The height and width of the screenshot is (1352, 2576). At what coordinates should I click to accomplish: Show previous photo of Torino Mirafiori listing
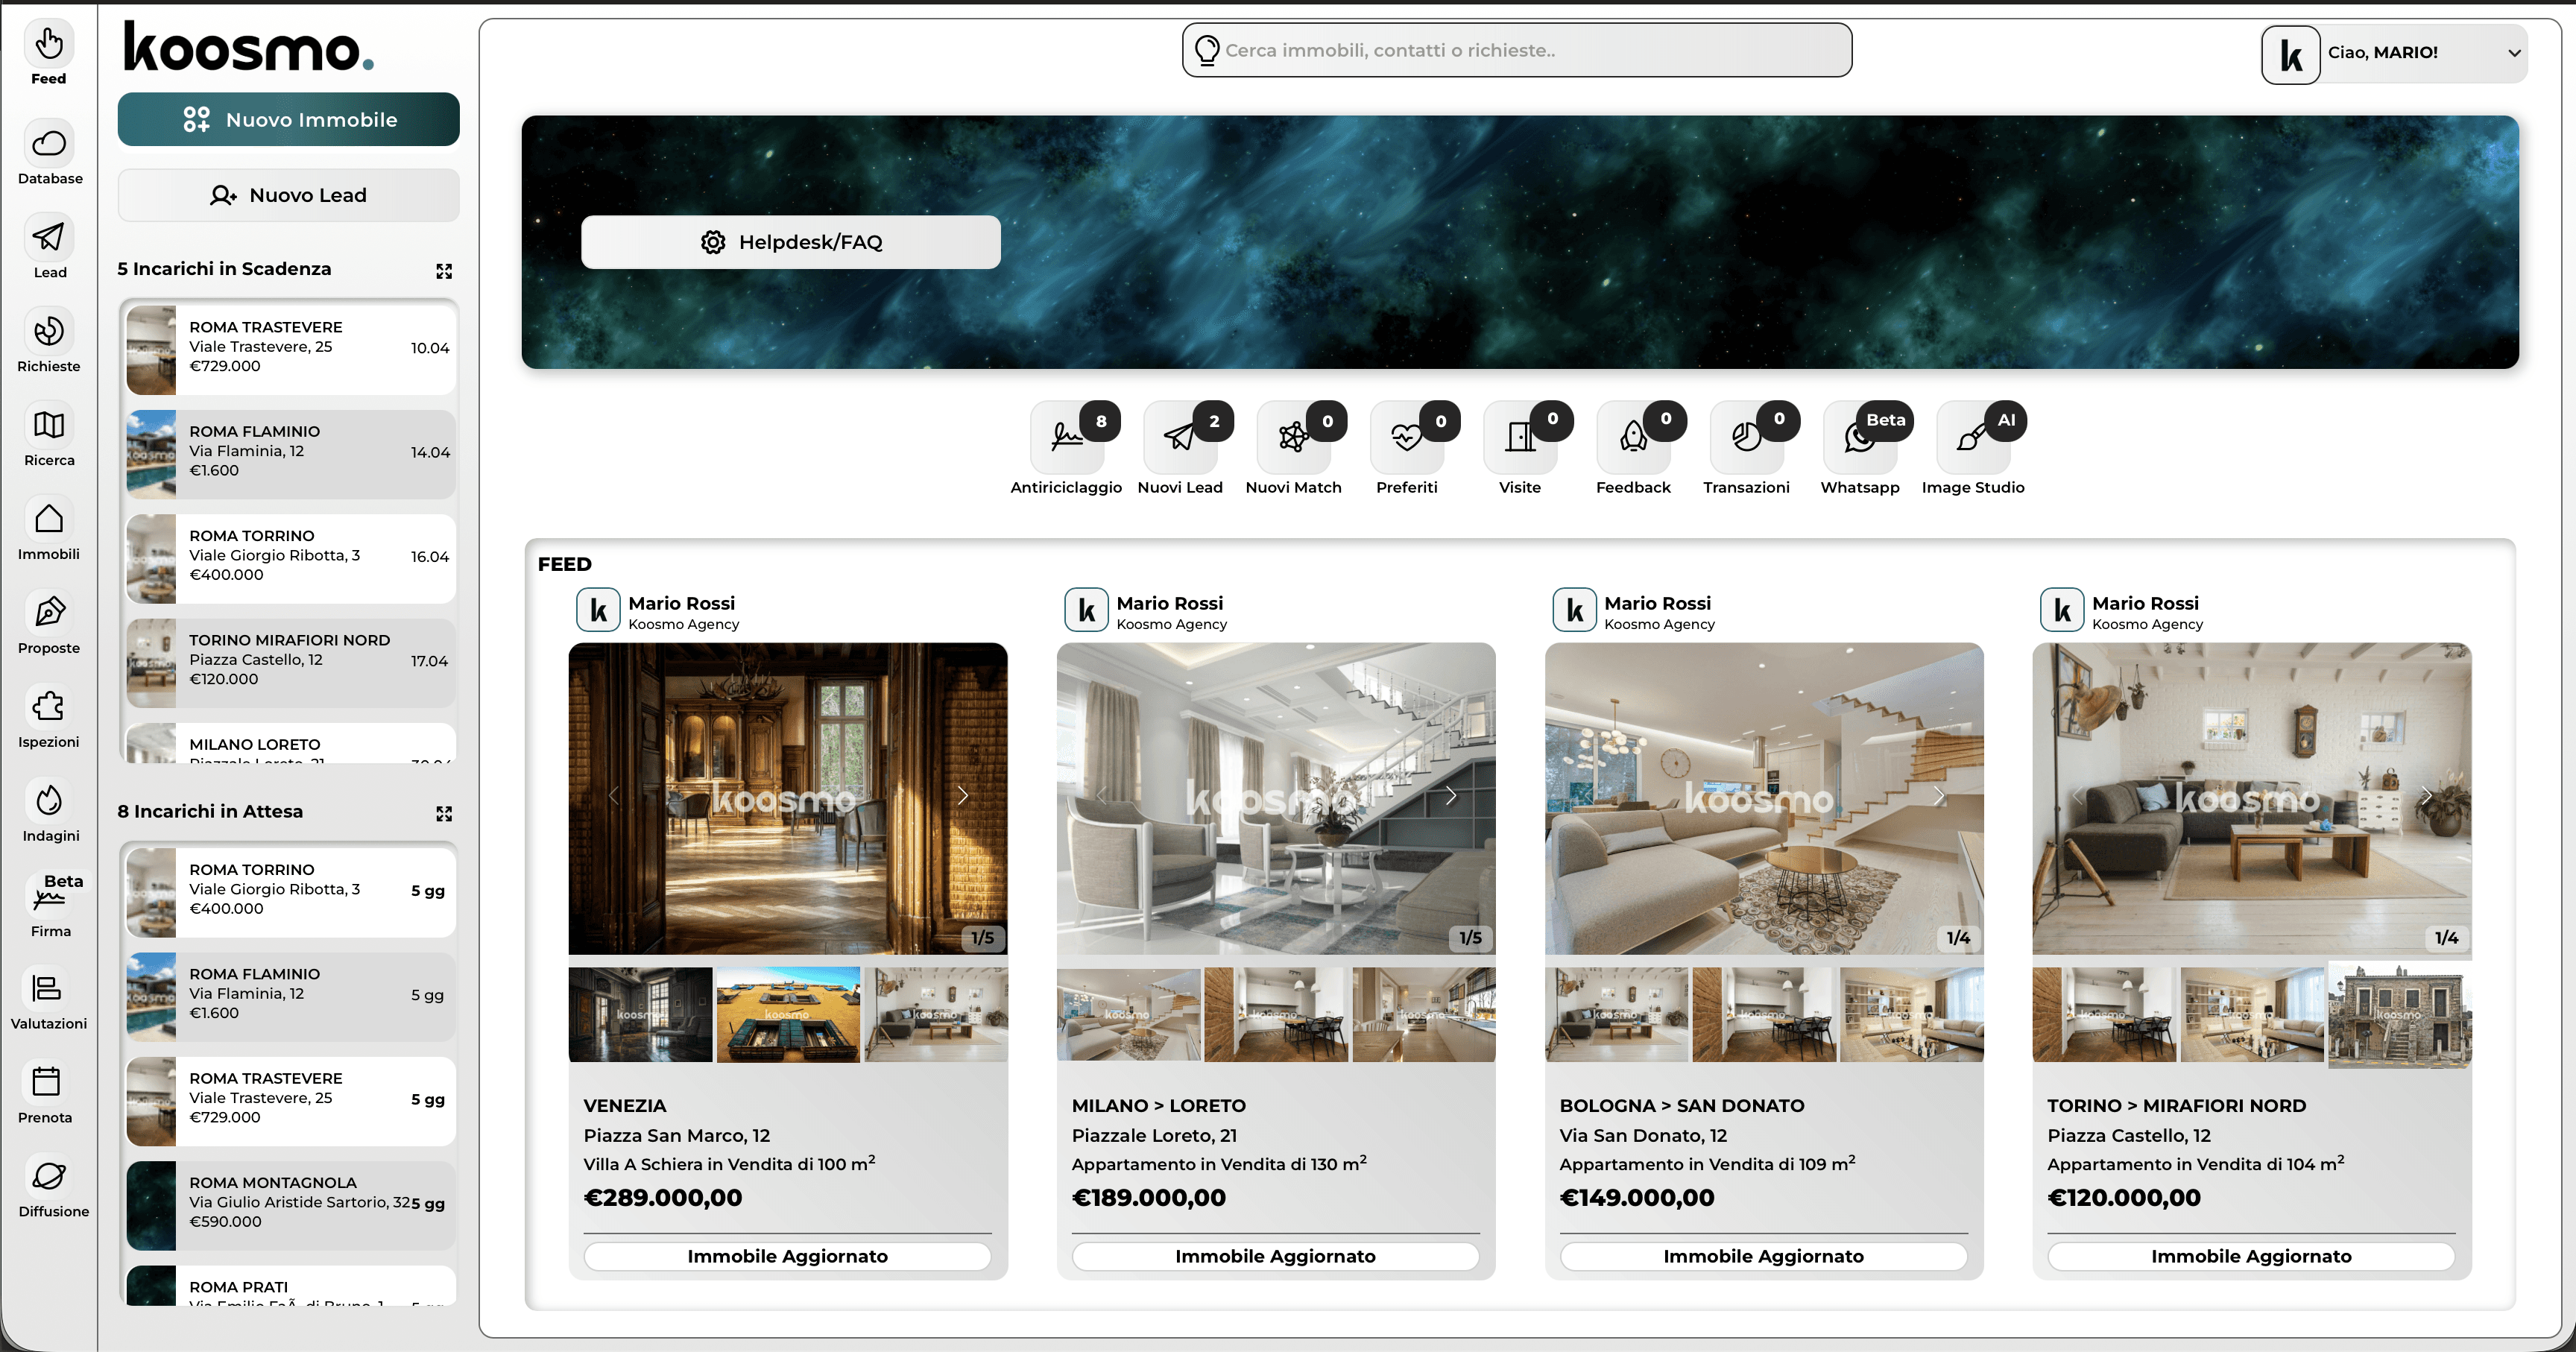tap(2078, 796)
